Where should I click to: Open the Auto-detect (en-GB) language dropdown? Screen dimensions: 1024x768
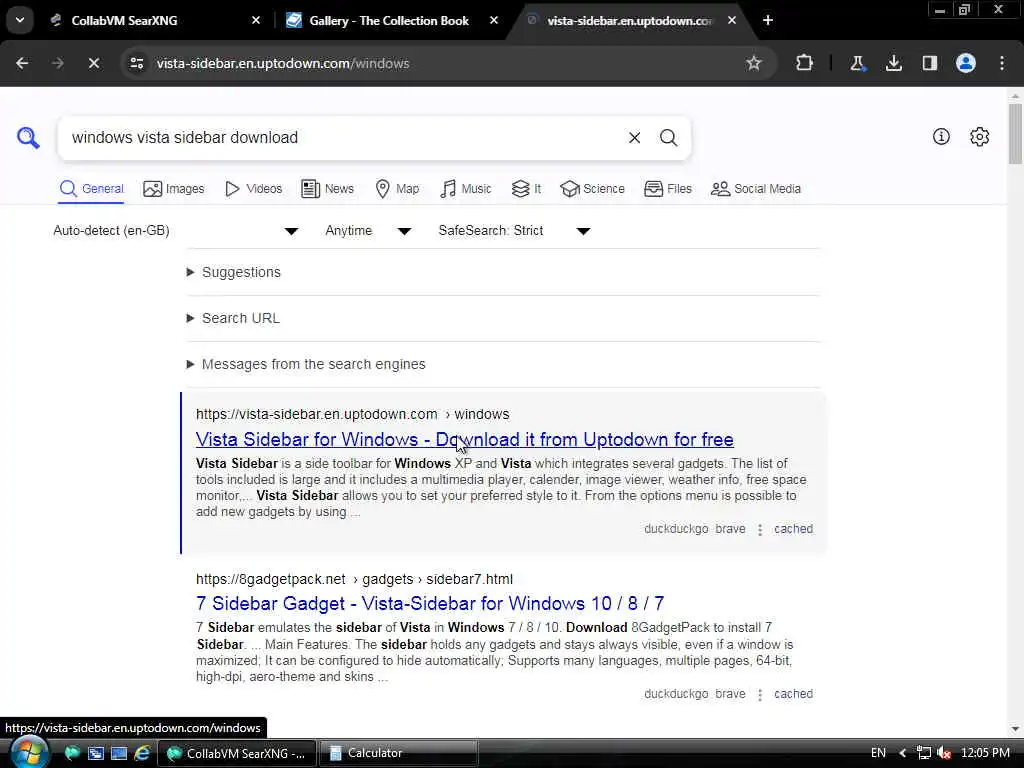[x=176, y=231]
